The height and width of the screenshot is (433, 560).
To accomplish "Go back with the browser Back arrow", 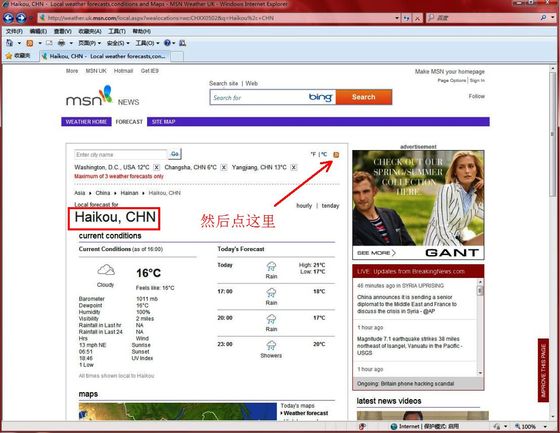I will tap(9, 18).
